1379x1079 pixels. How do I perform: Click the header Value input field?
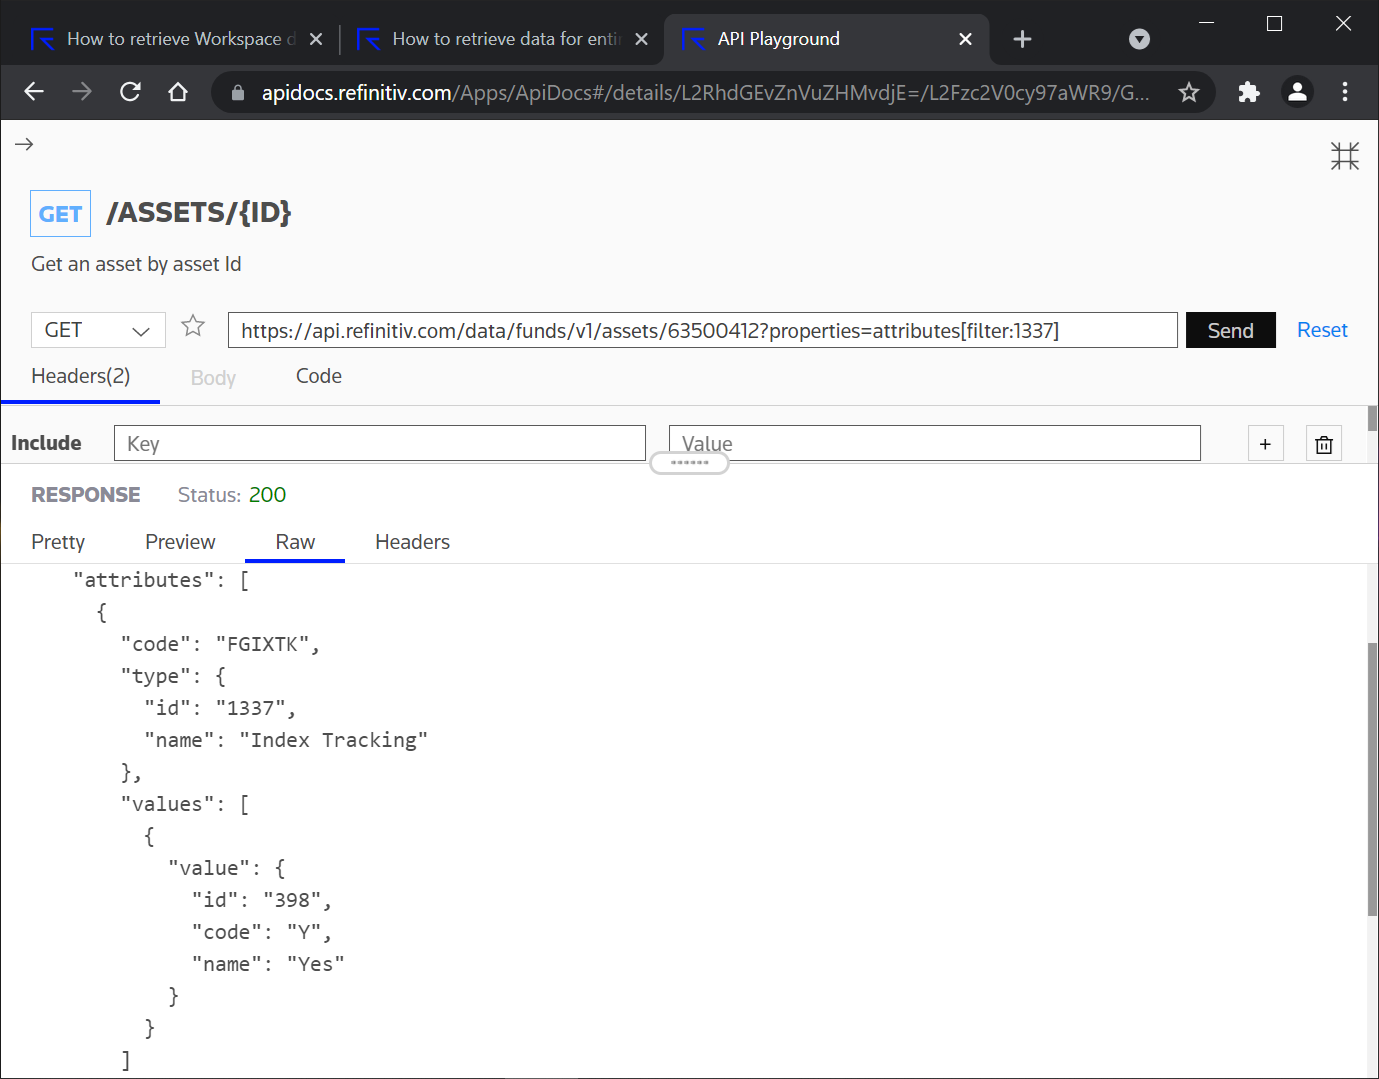[934, 443]
